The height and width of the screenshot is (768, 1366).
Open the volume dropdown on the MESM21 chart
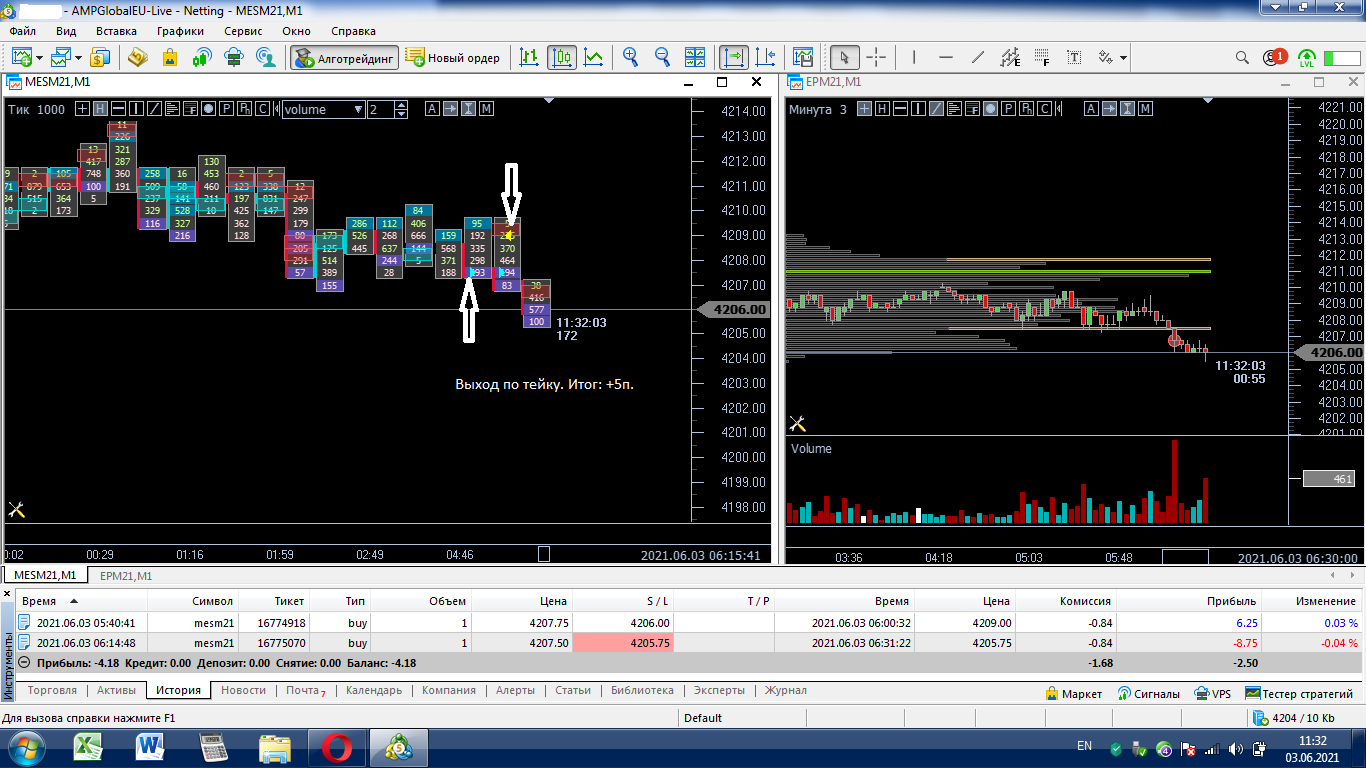coord(323,109)
